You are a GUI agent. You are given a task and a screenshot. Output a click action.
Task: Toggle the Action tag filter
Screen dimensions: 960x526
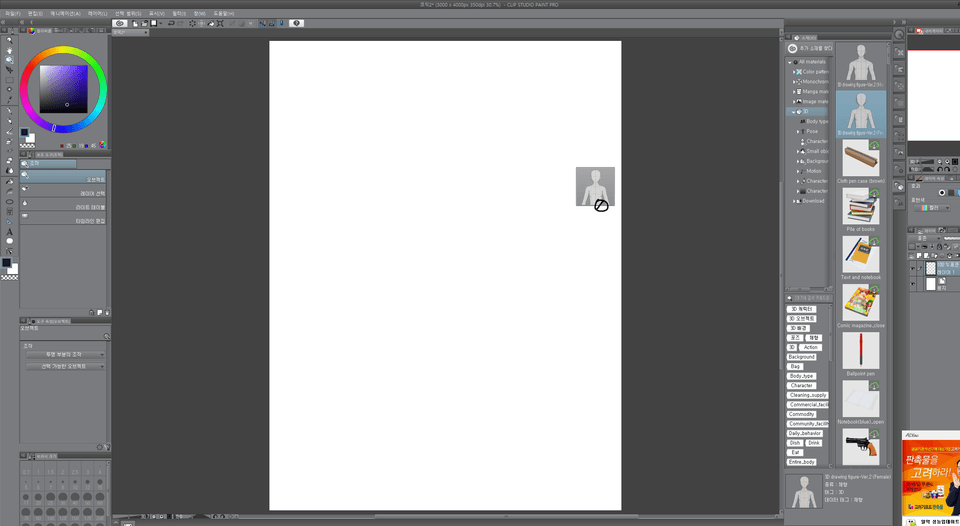click(811, 347)
